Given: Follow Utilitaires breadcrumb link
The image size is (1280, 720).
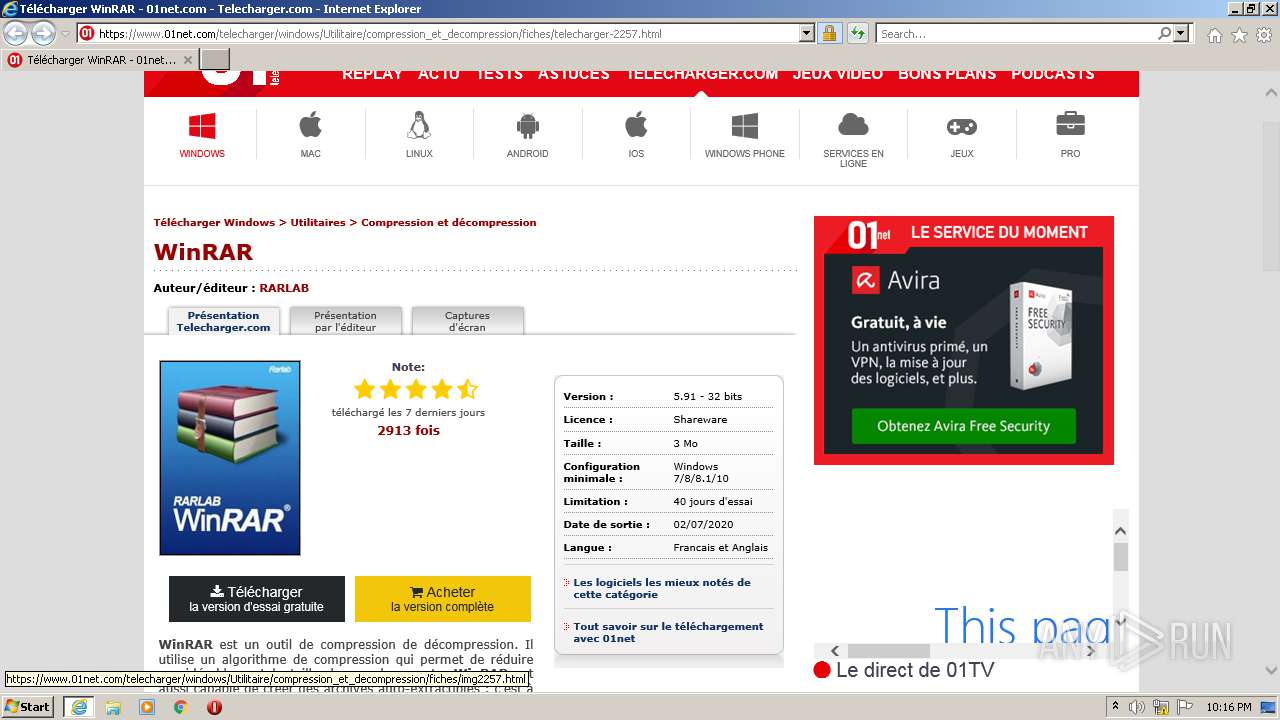Looking at the screenshot, I should point(318,222).
